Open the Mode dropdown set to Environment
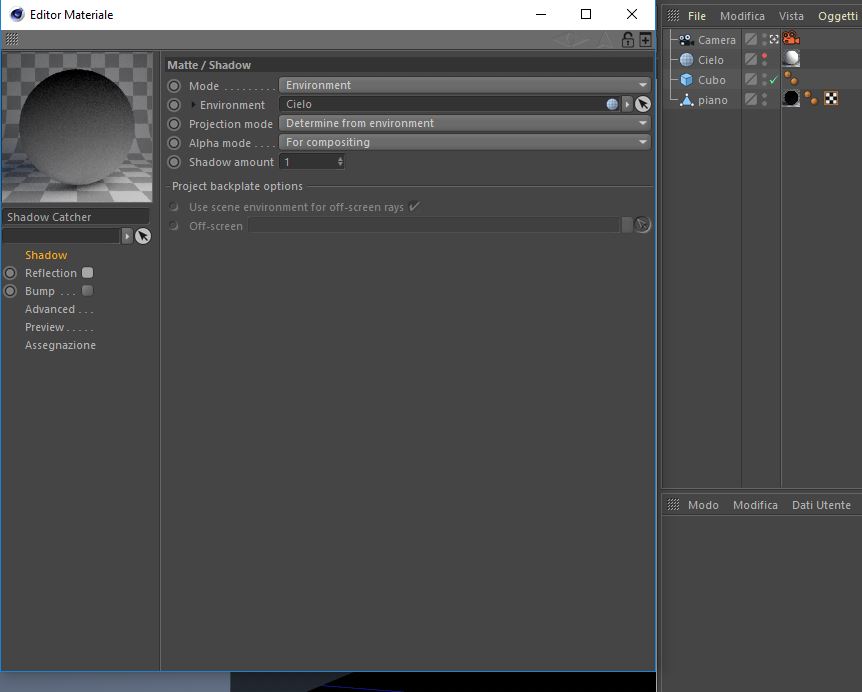 pos(465,85)
